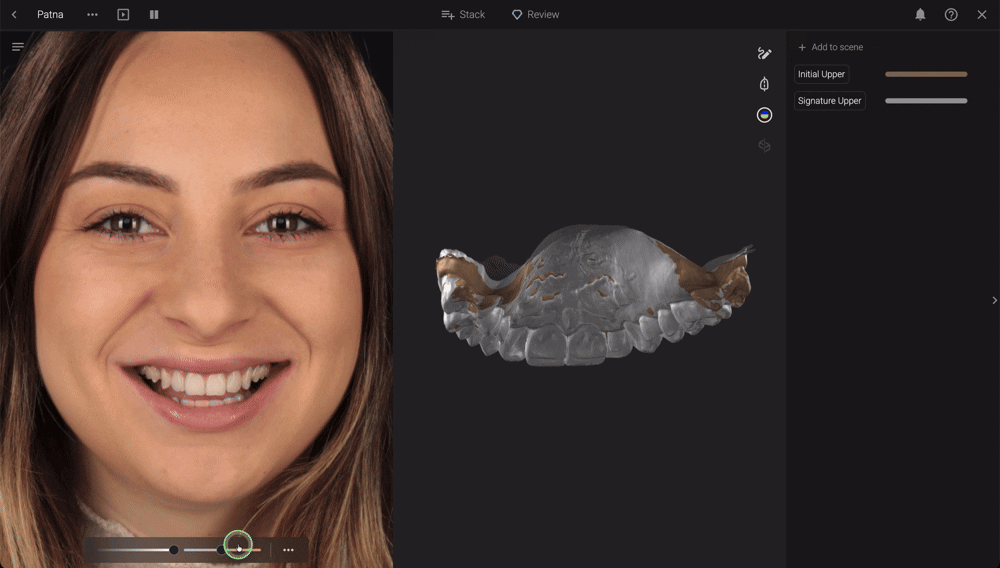This screenshot has width=1000, height=568.
Task: Collapse the right panel with the chevron
Action: 994,300
